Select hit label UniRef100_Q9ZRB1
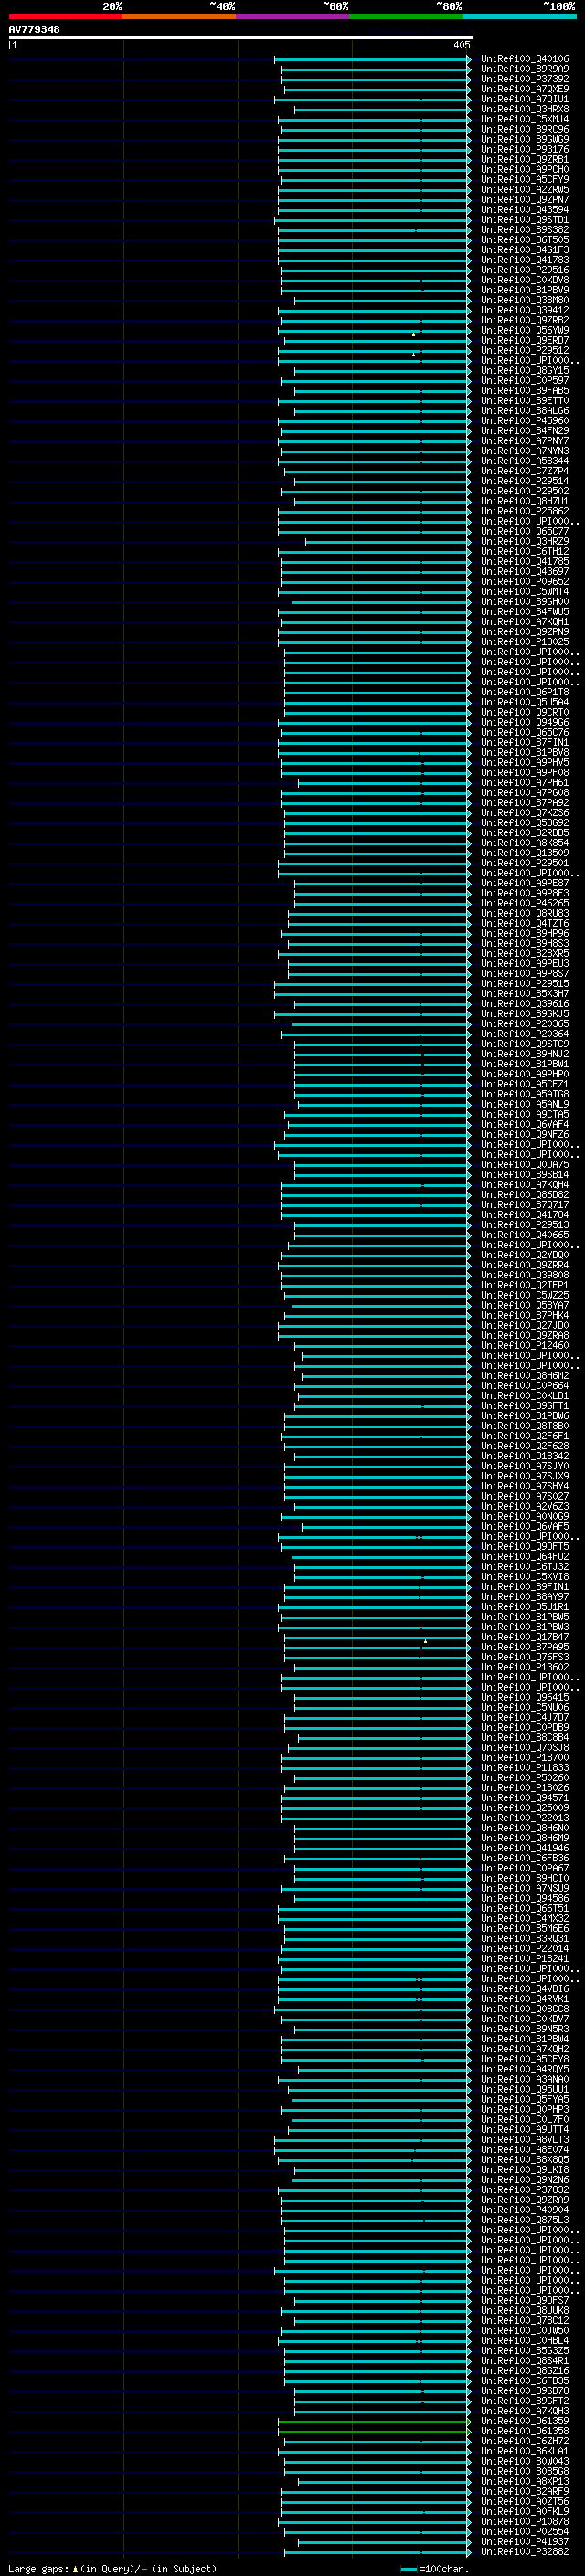Viewport: 585px width, 2576px height. 524,160
